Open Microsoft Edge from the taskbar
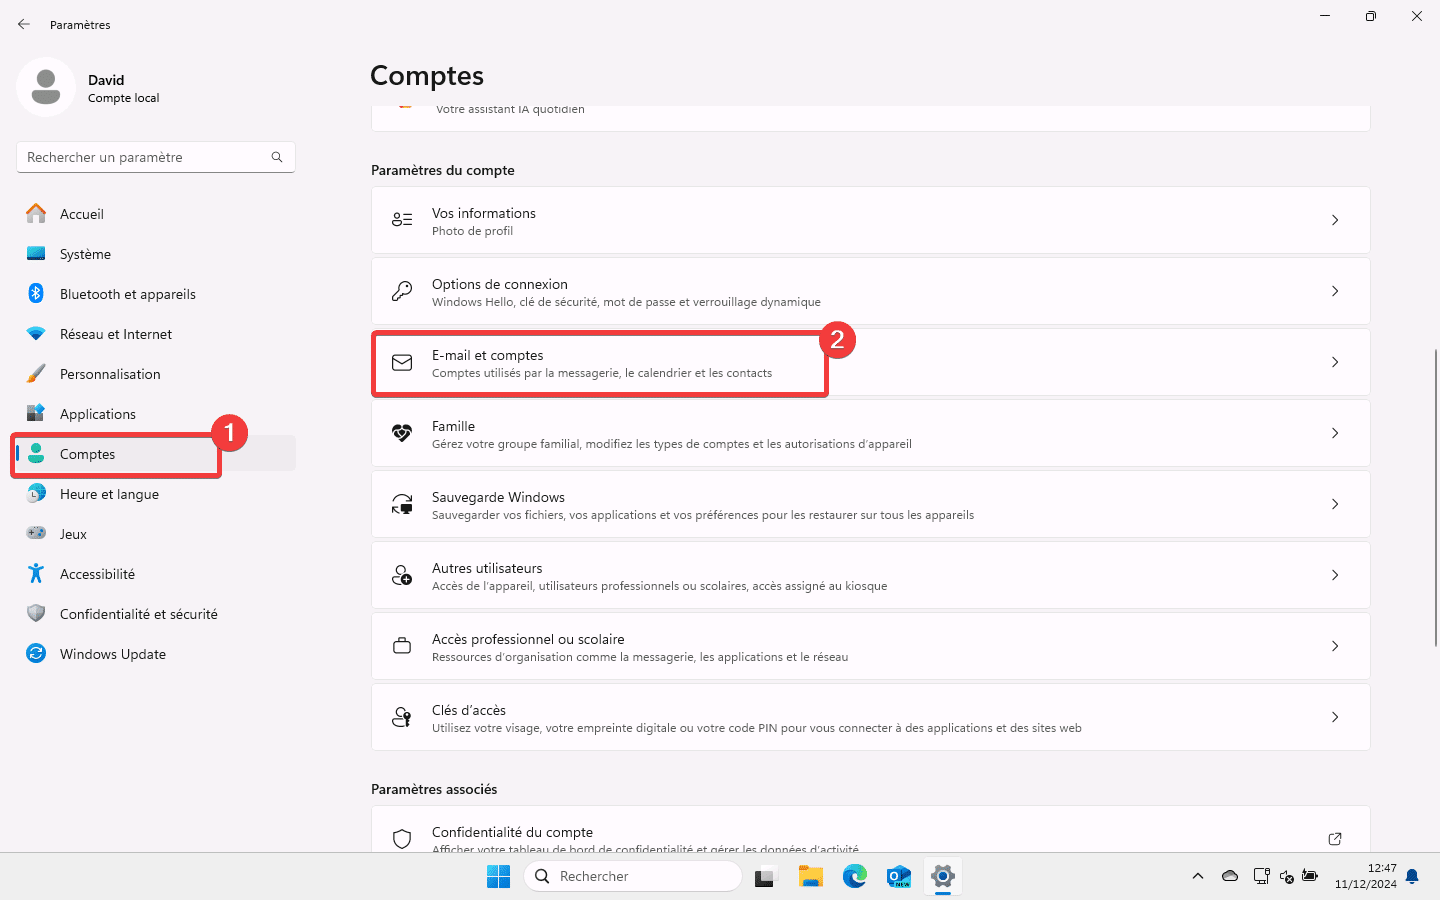Viewport: 1440px width, 900px height. coord(854,877)
